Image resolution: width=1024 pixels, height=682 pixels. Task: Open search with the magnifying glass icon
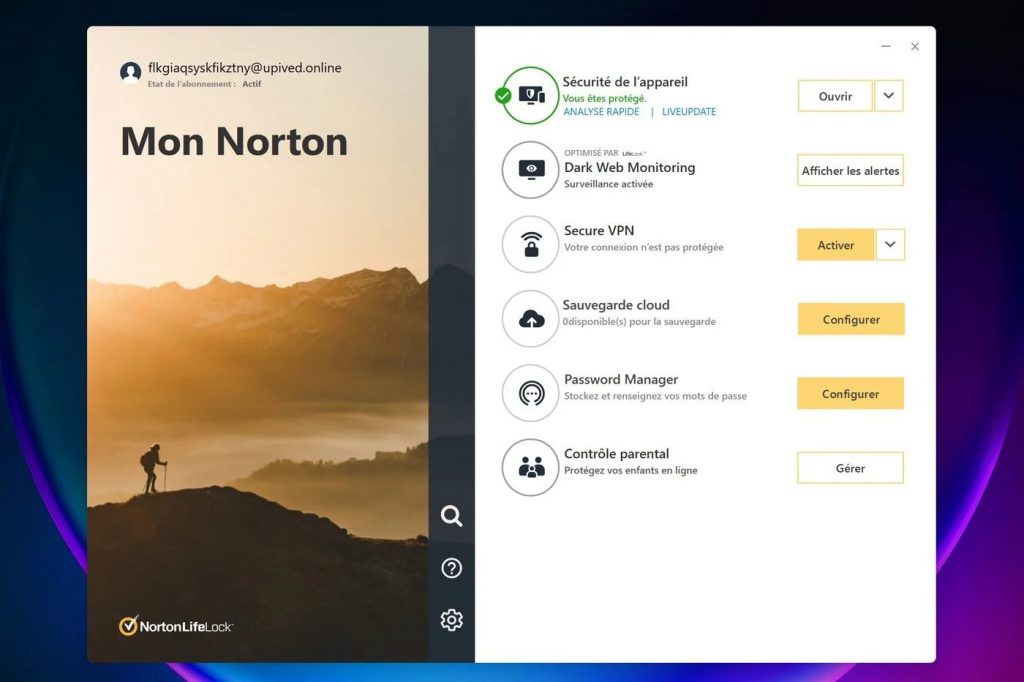tap(452, 516)
